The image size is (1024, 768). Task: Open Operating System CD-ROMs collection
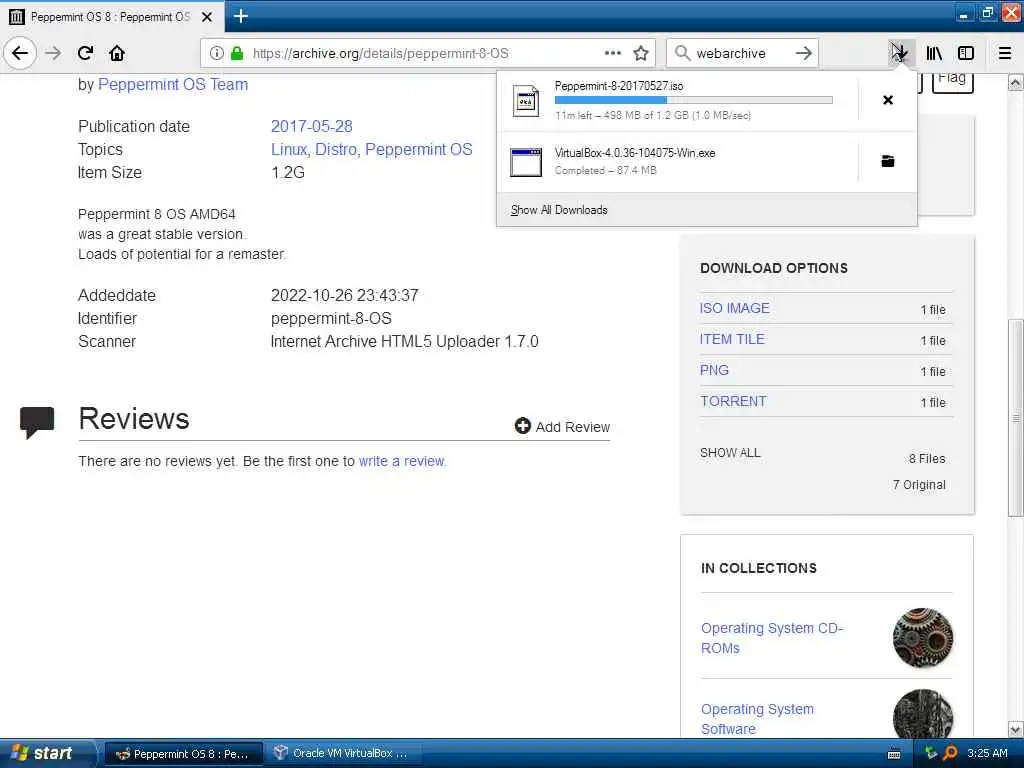(772, 638)
